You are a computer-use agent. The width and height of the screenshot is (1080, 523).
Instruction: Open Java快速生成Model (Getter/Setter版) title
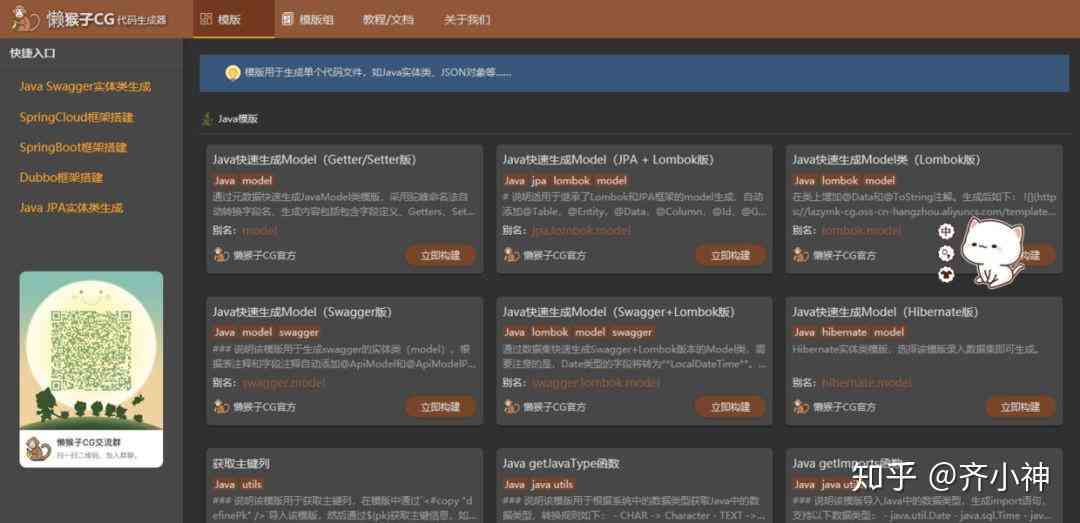314,160
